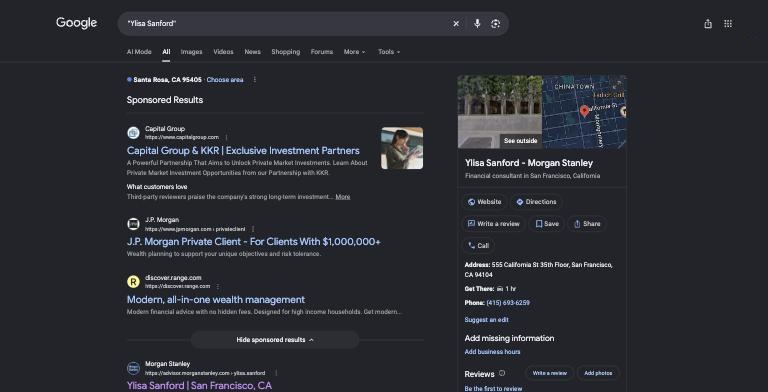Click the Reviews info icon
Viewport: 768px width, 392px height.
tap(502, 373)
